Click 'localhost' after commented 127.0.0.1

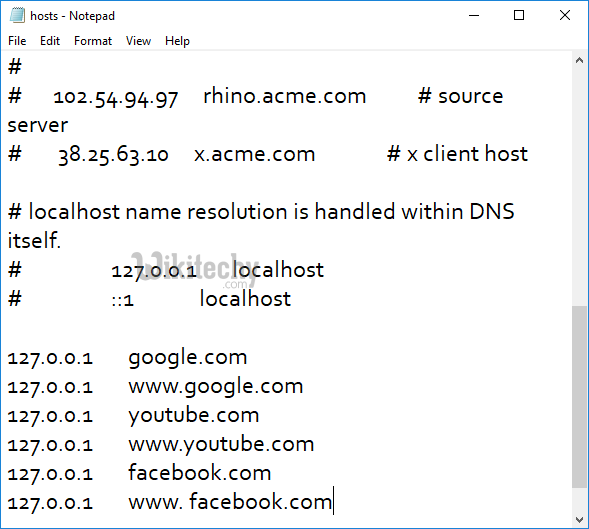(x=278, y=269)
